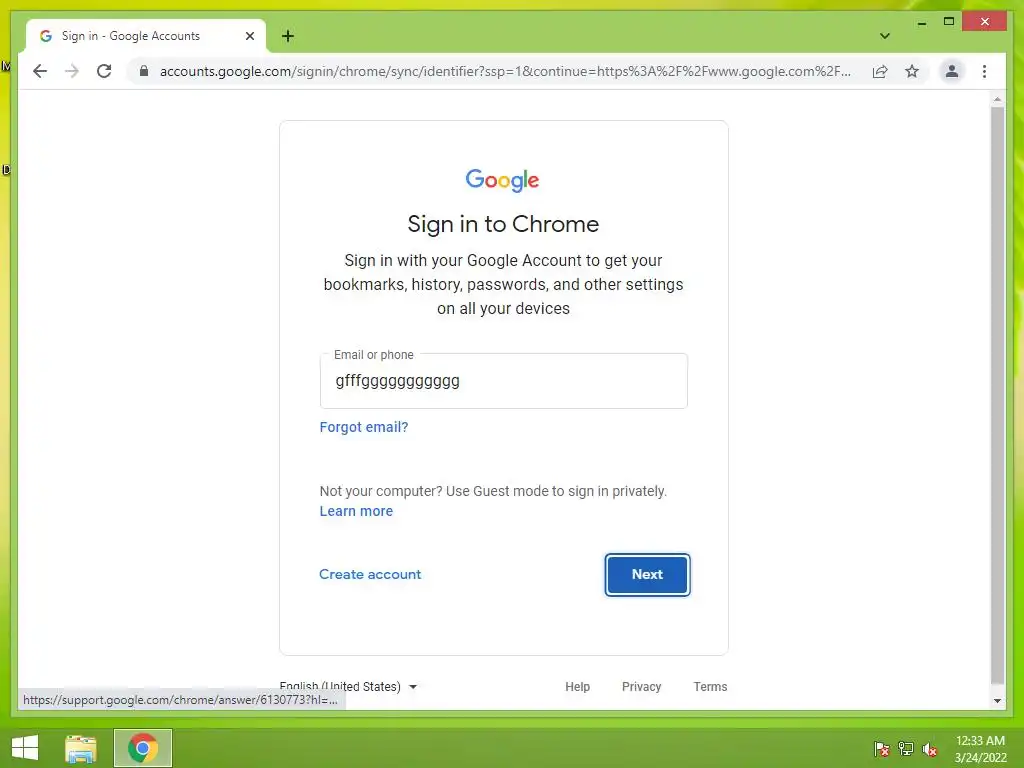
Task: Open the Learn more link
Action: (x=356, y=511)
